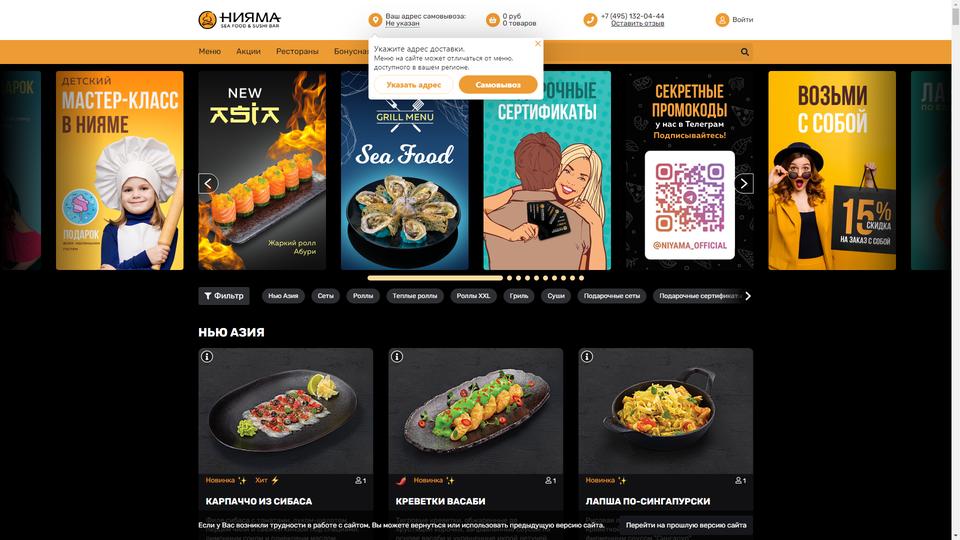
Task: Open the Рестораны menu item
Action: click(297, 51)
